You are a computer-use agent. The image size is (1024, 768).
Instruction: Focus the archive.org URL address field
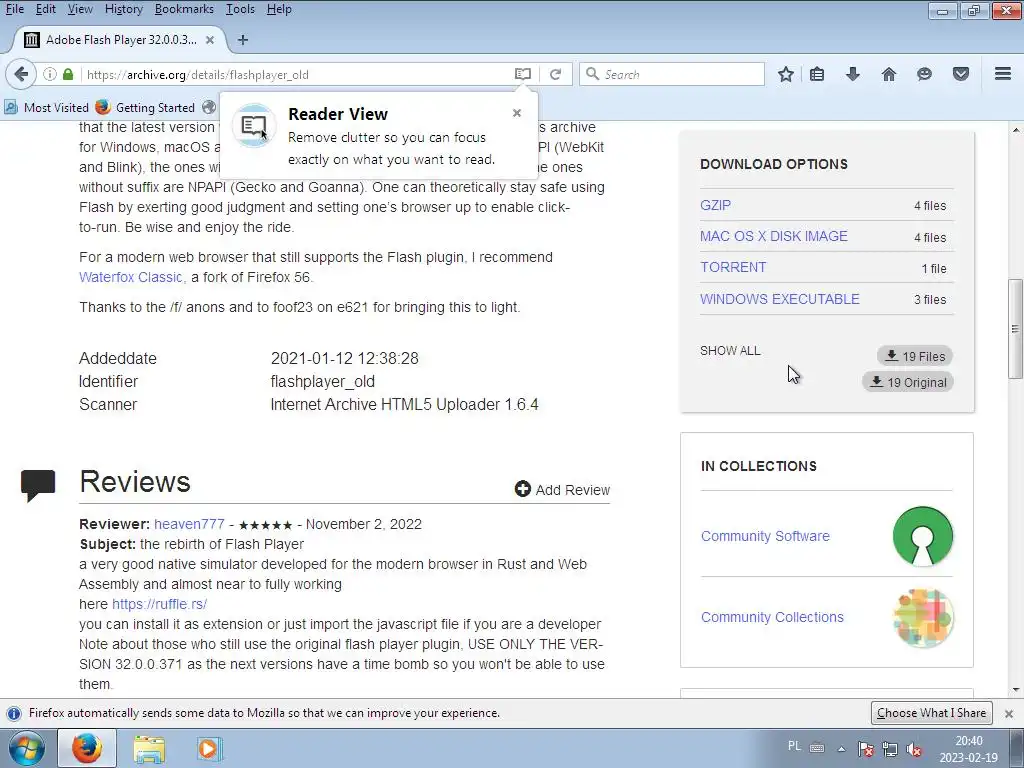coord(297,74)
